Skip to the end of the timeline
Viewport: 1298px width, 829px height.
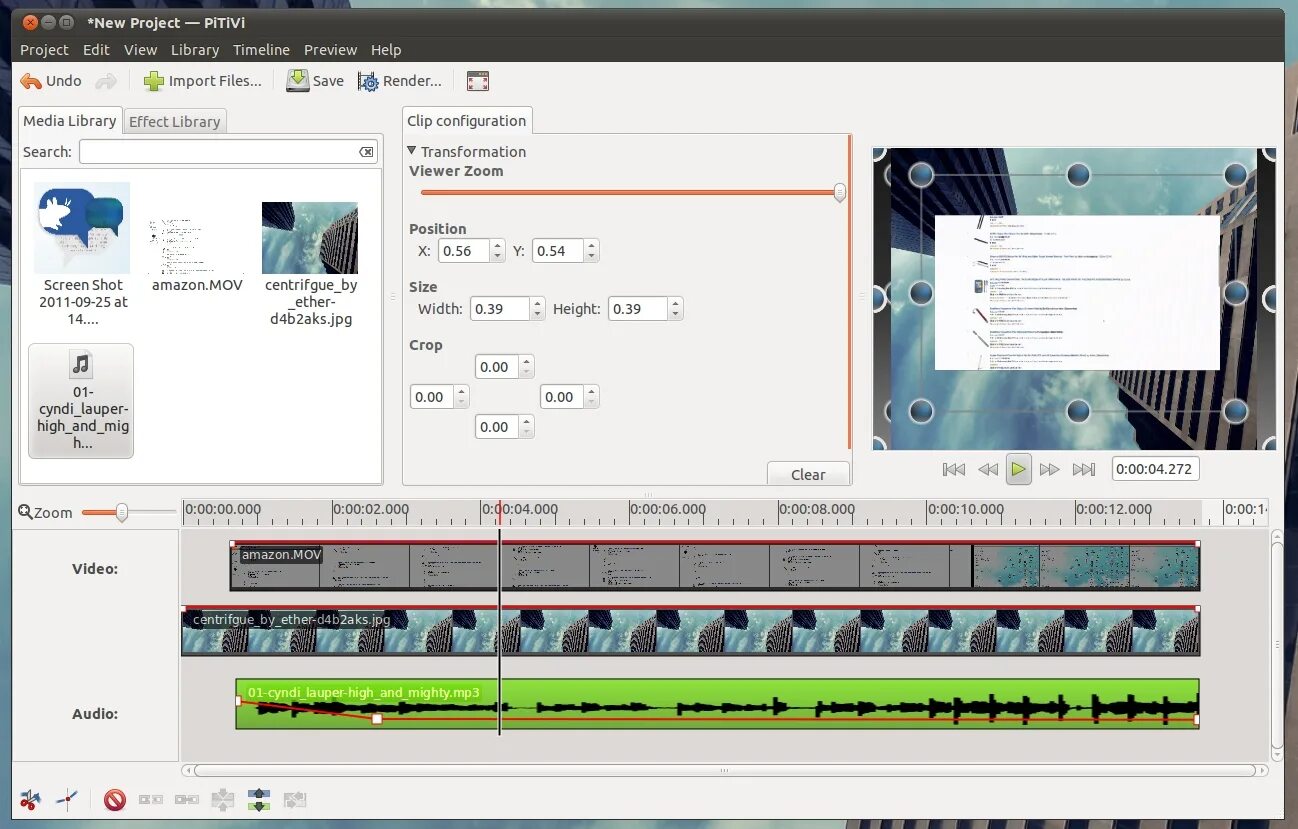pyautogui.click(x=1084, y=468)
